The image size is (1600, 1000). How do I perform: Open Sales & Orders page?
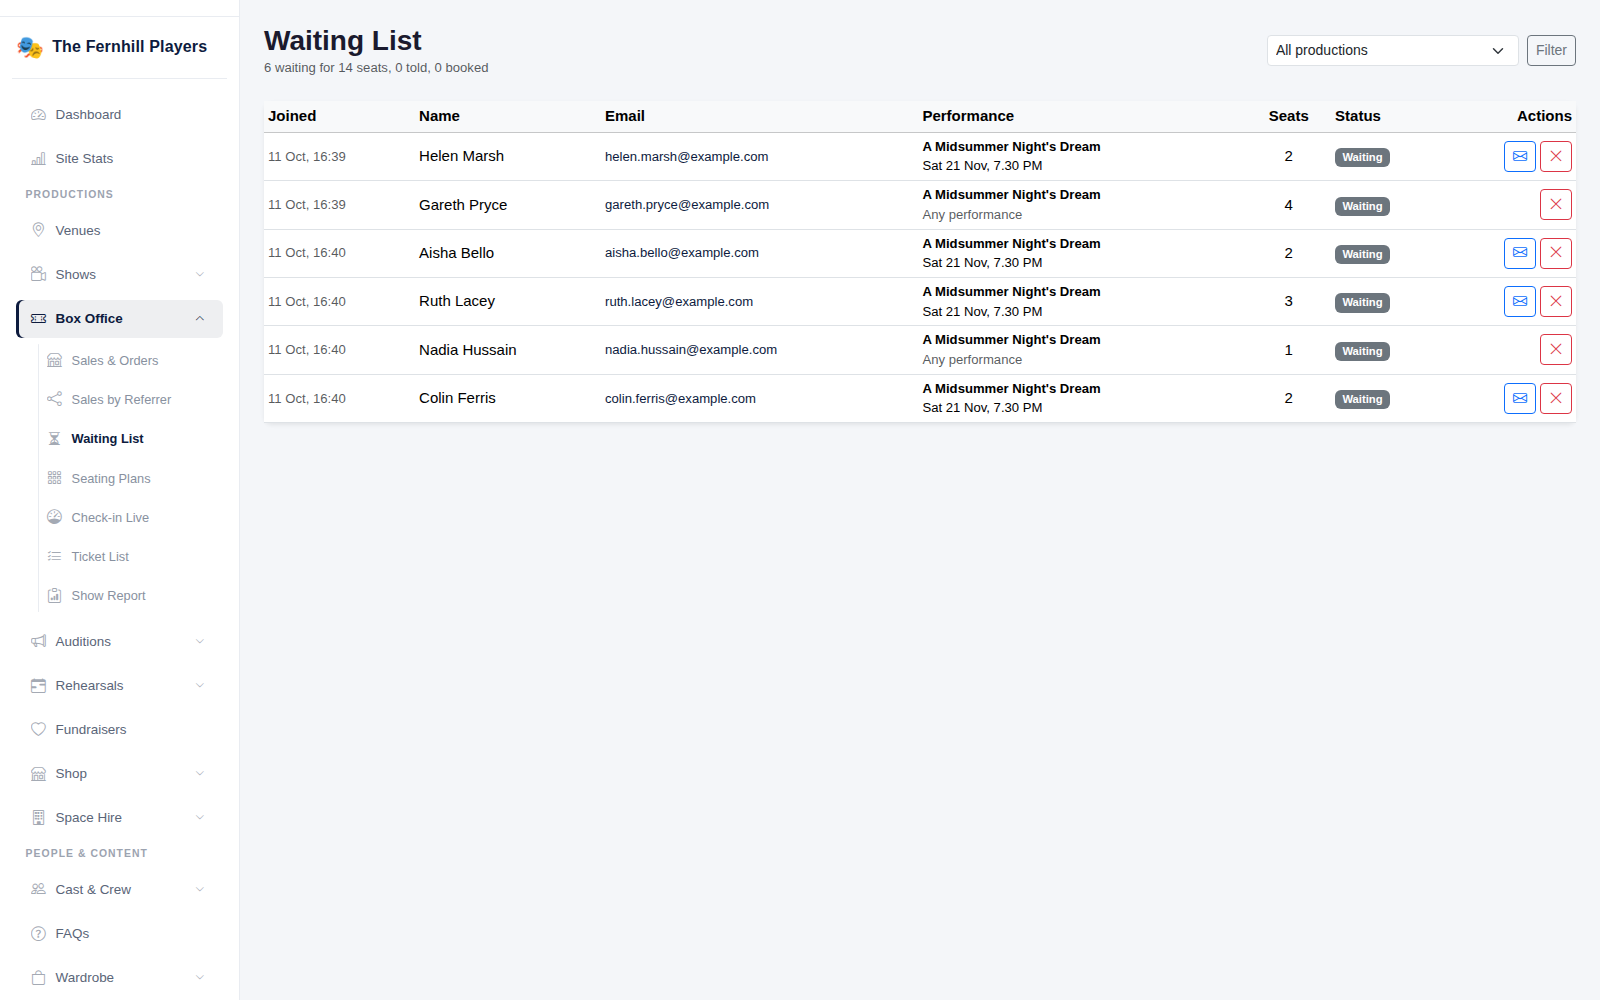click(130, 361)
